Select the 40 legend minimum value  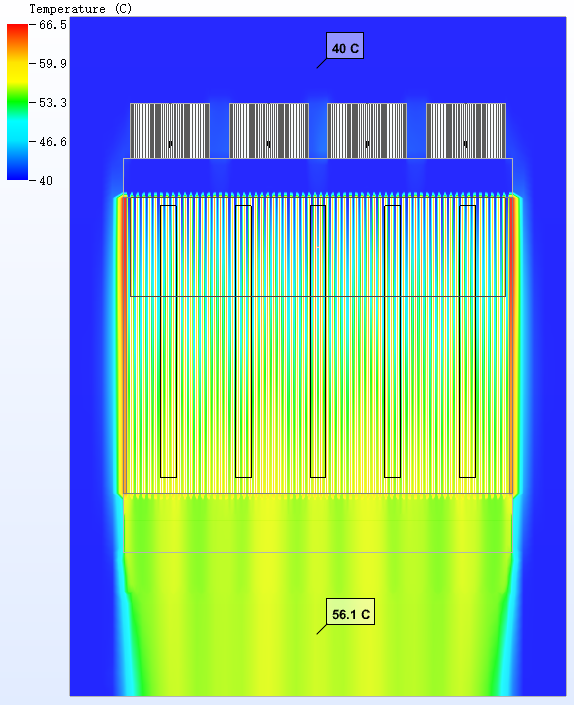click(46, 181)
